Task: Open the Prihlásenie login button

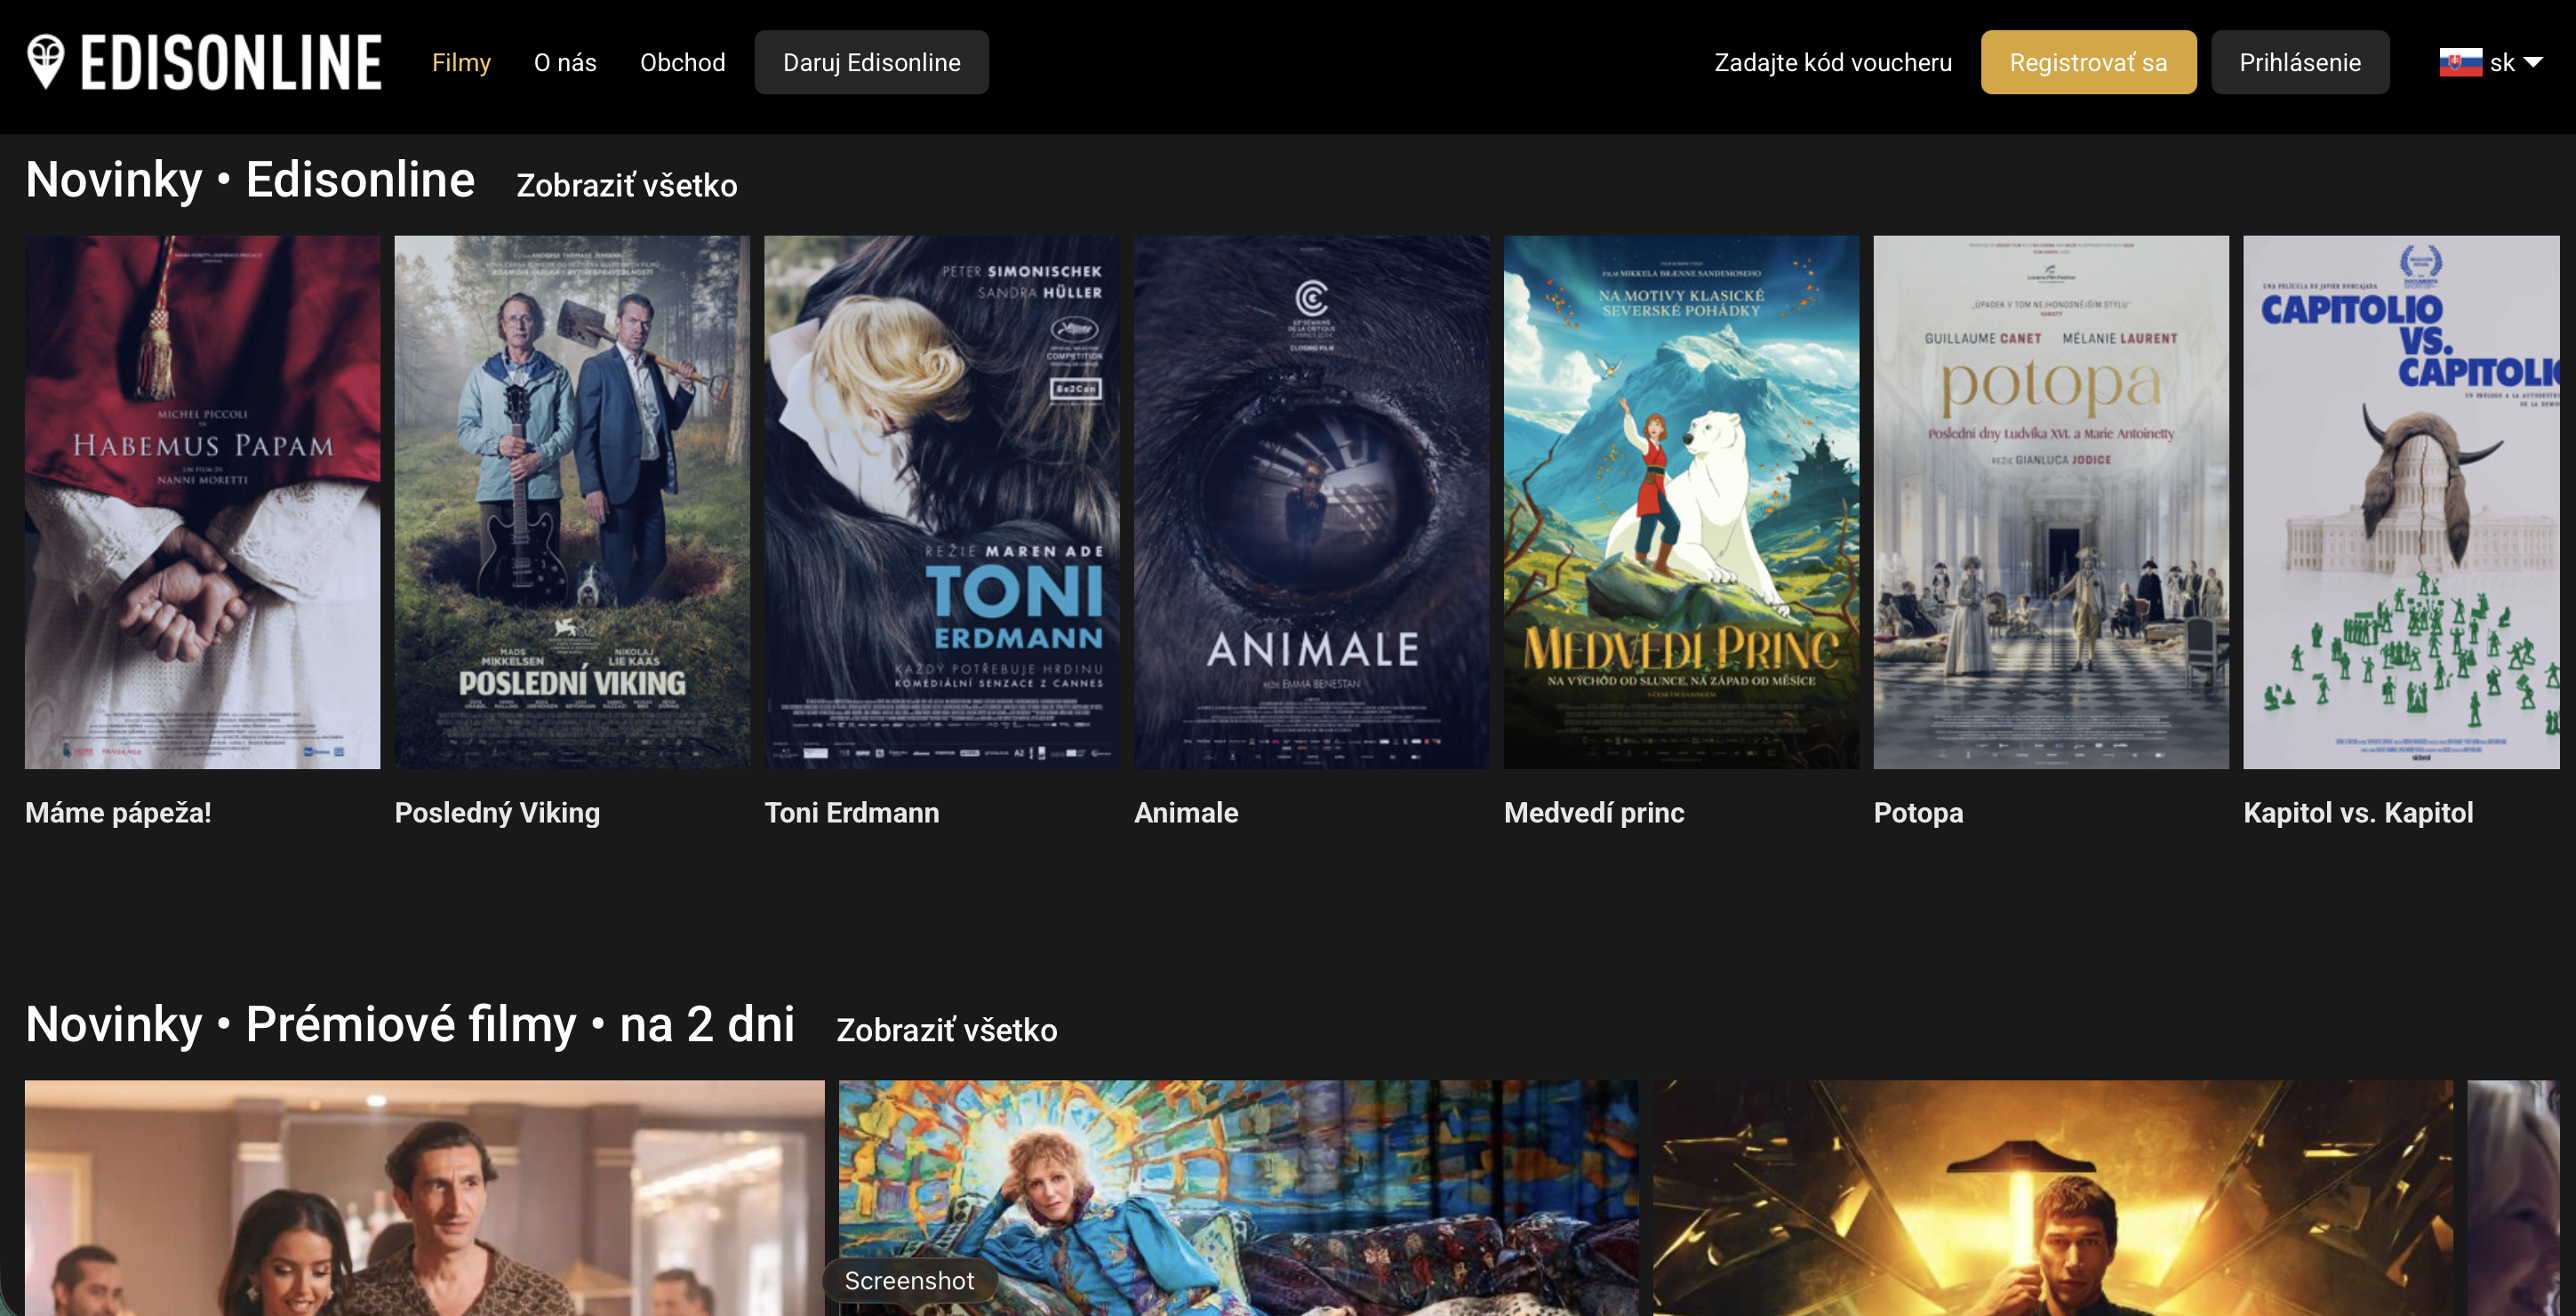Action: [x=2299, y=62]
